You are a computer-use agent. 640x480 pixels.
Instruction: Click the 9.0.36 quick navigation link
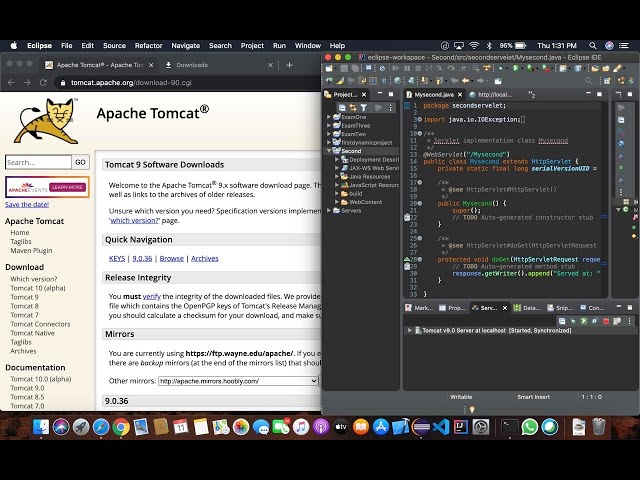point(142,258)
